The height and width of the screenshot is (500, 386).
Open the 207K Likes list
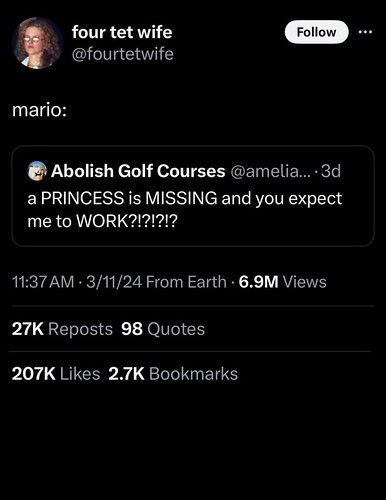pyautogui.click(x=56, y=374)
